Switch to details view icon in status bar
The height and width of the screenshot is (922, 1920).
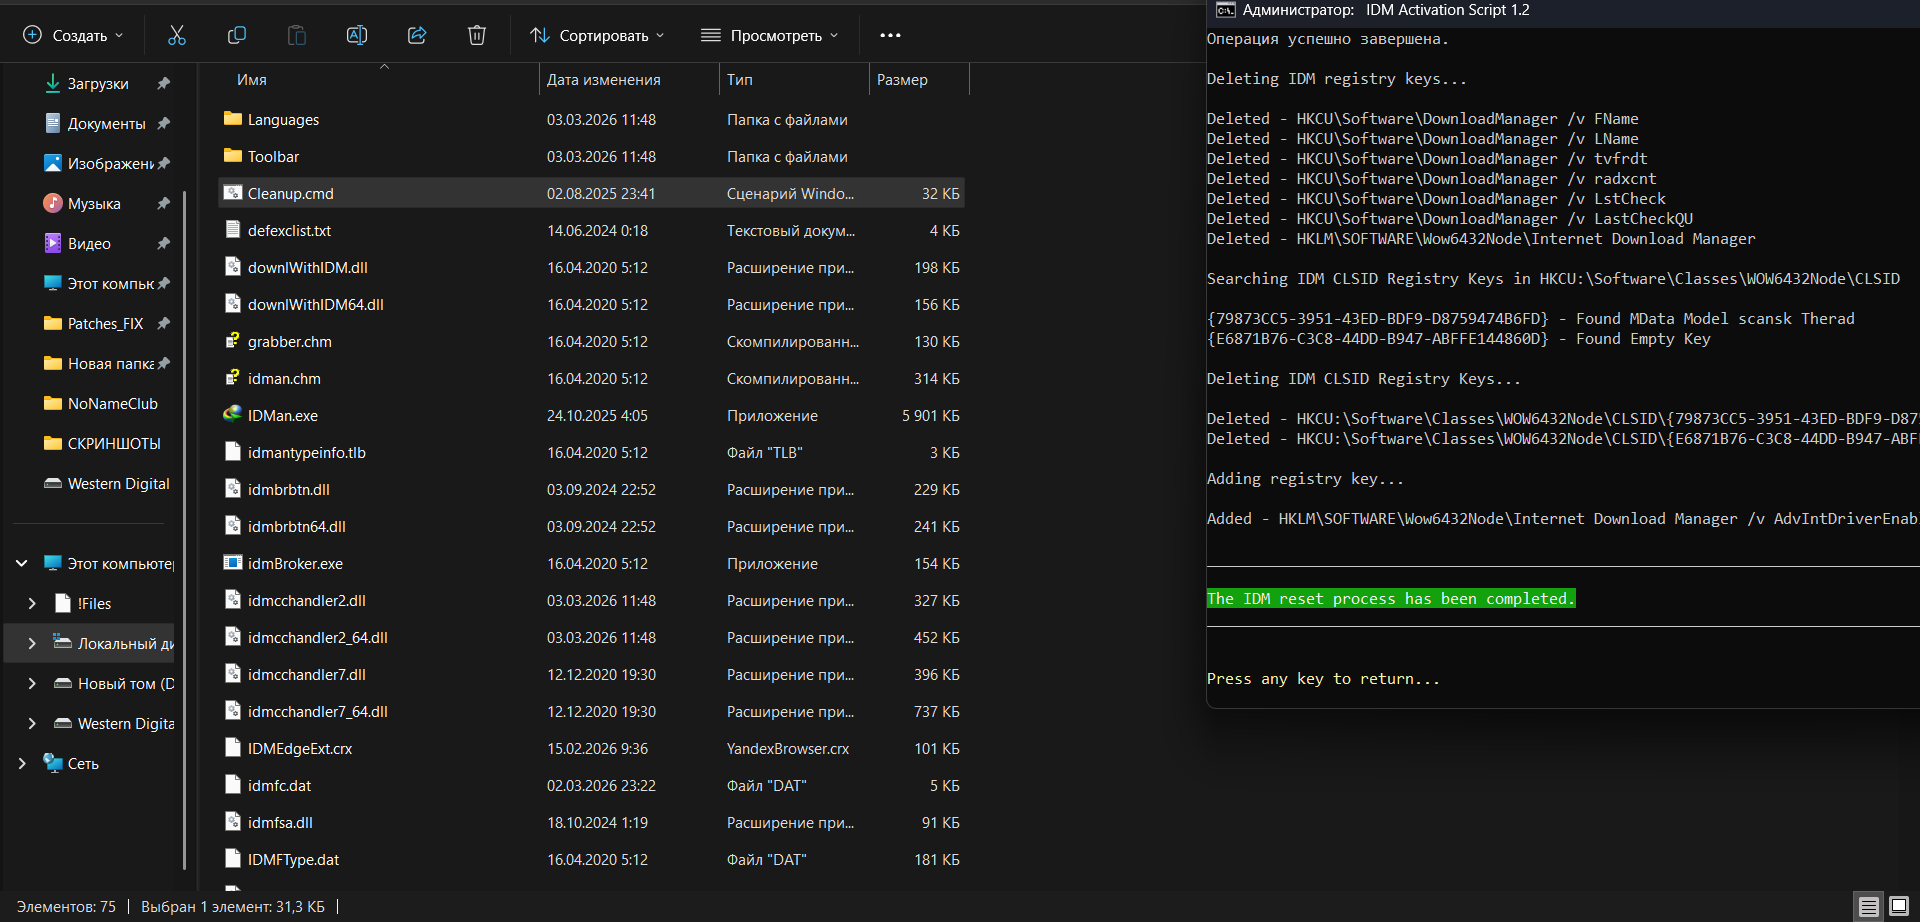tap(1868, 907)
